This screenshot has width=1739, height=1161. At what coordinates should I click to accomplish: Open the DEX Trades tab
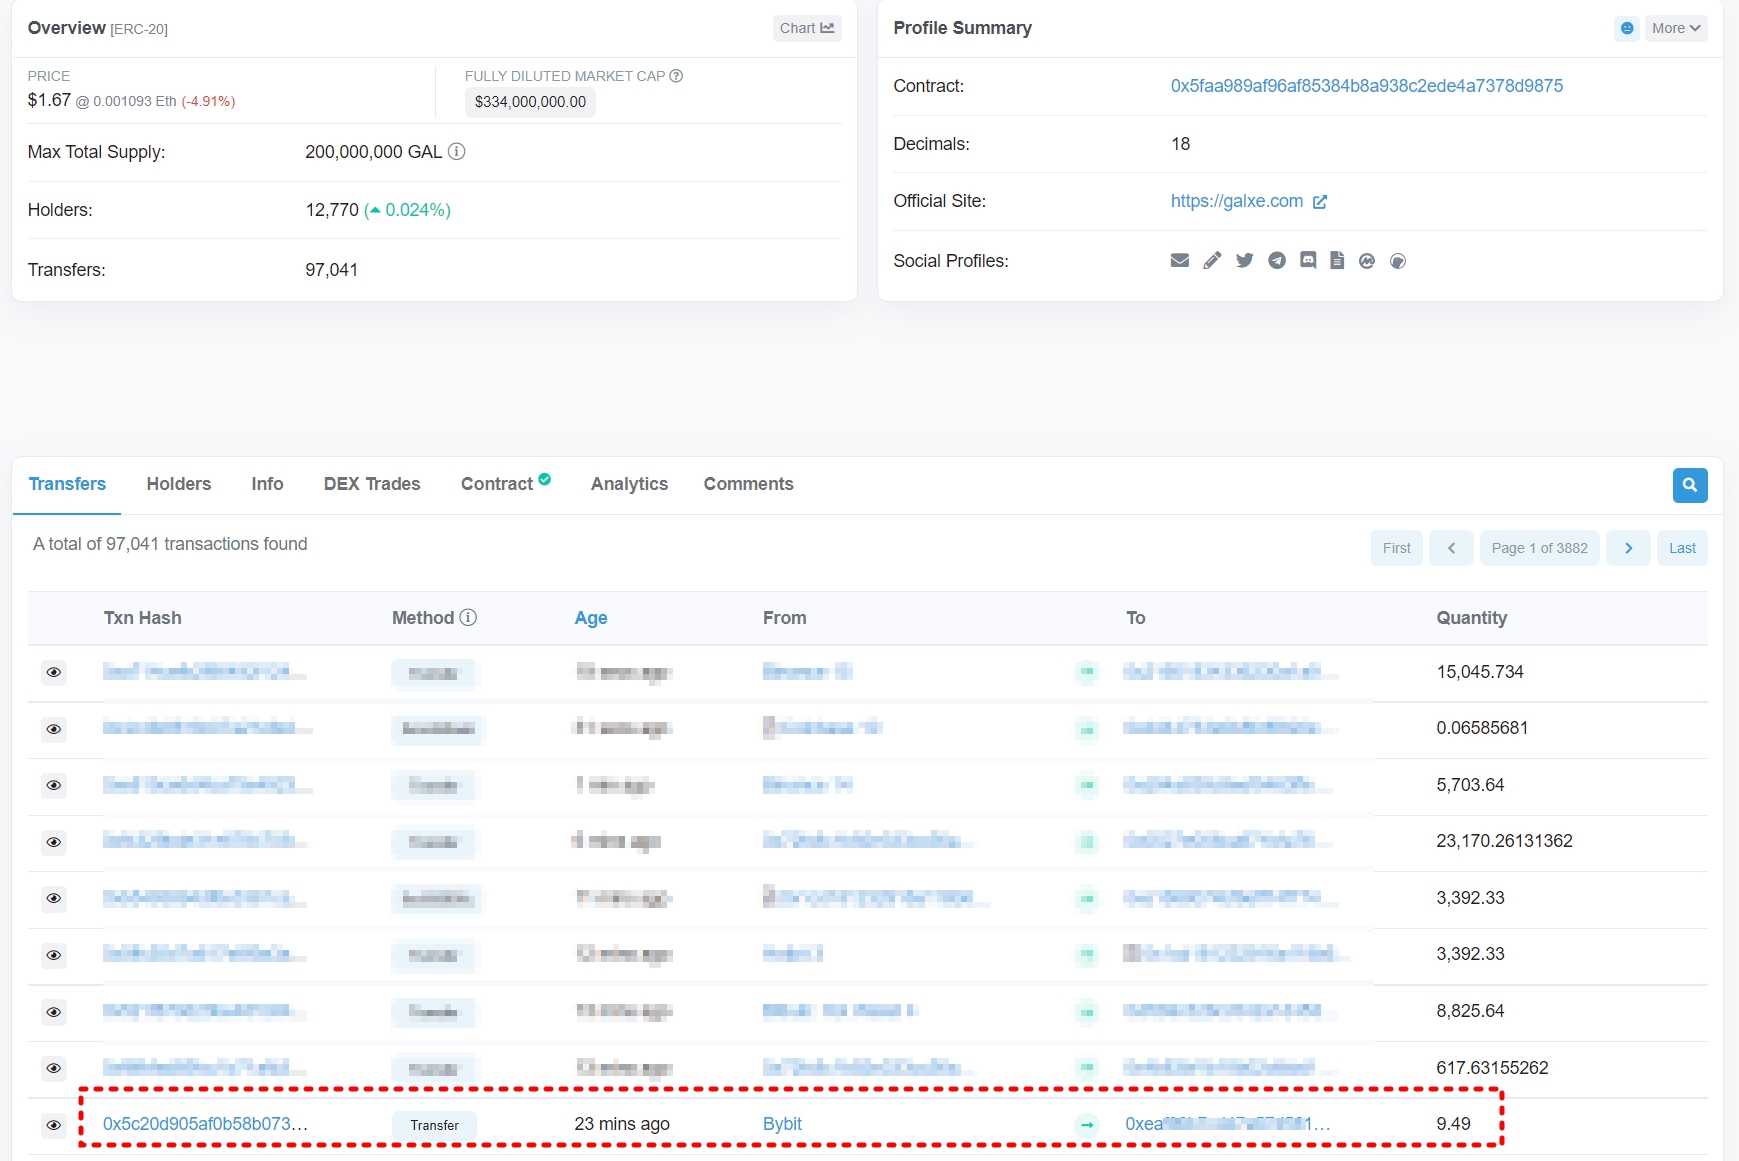click(372, 484)
